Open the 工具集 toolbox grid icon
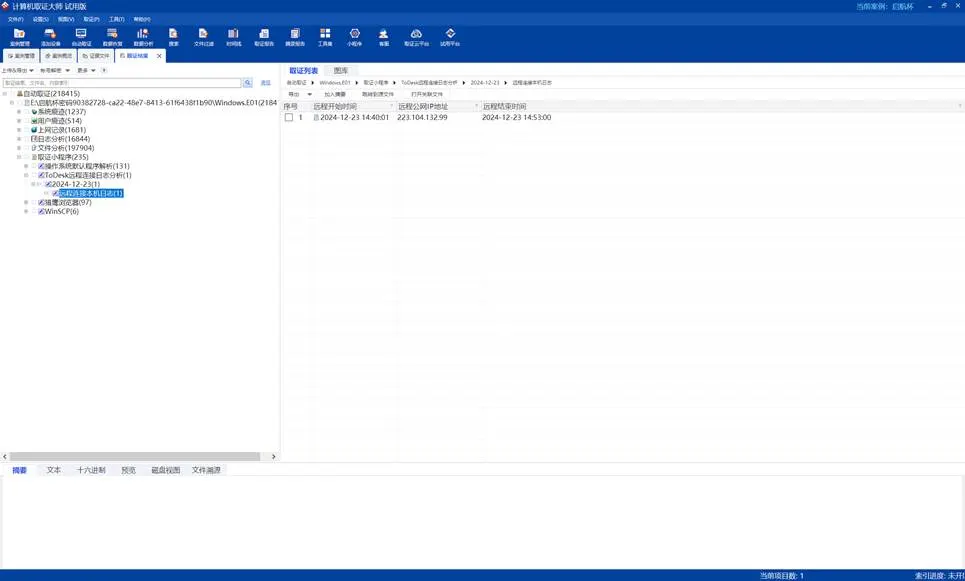 click(325, 37)
